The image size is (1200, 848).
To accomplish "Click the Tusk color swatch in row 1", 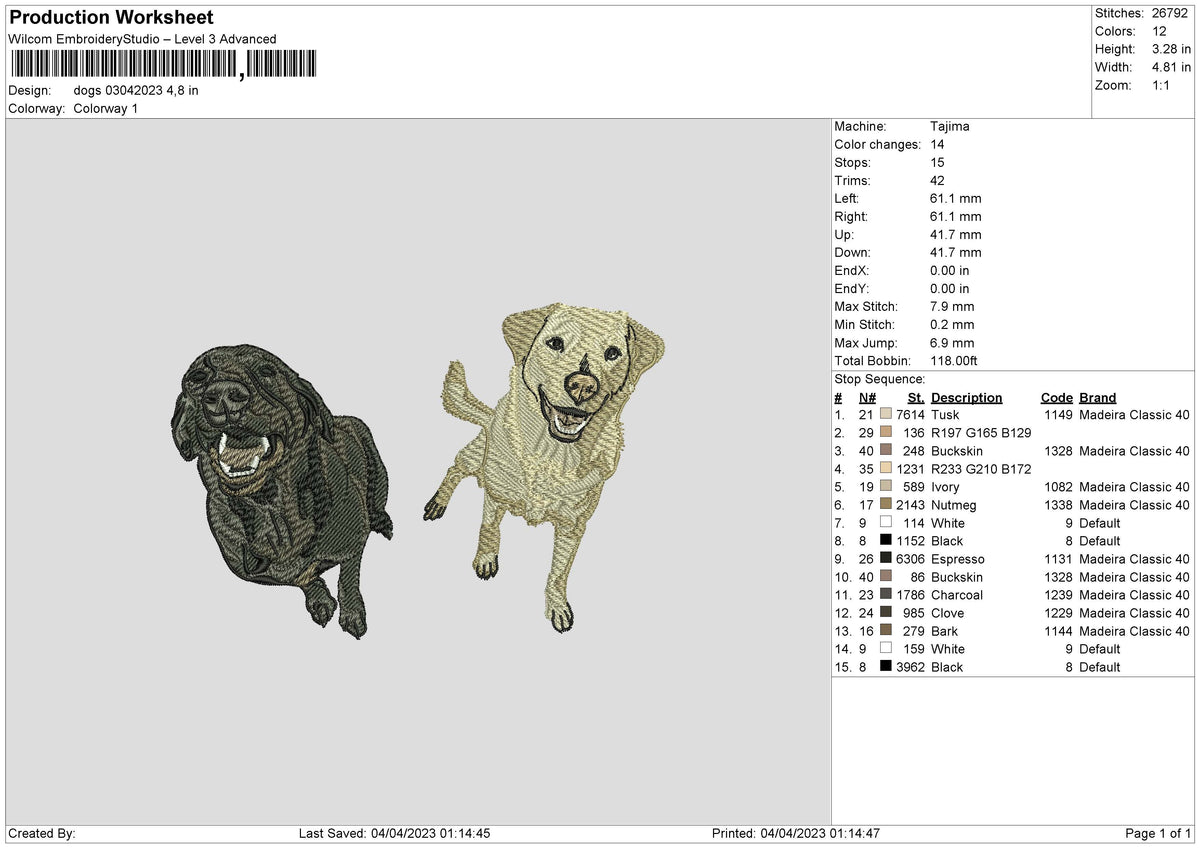I will tap(886, 414).
